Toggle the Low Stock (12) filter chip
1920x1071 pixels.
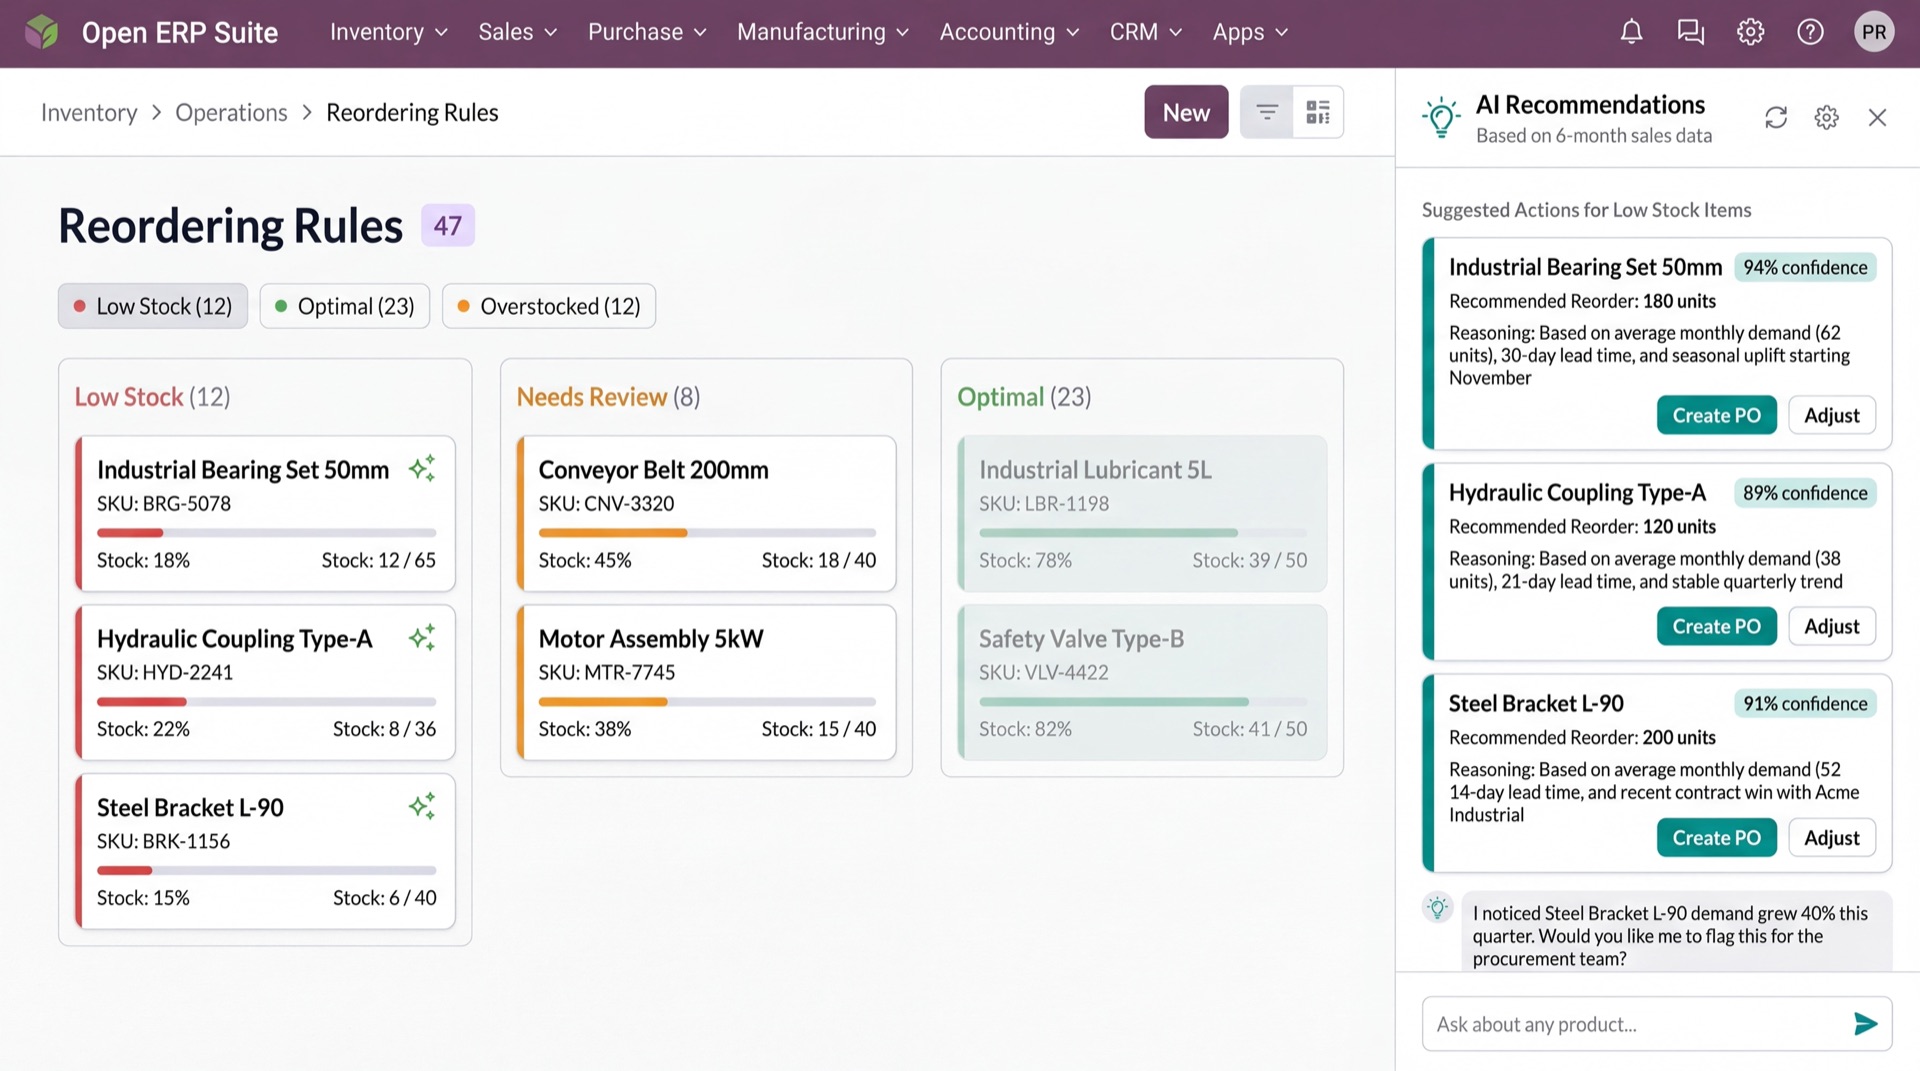coord(153,306)
